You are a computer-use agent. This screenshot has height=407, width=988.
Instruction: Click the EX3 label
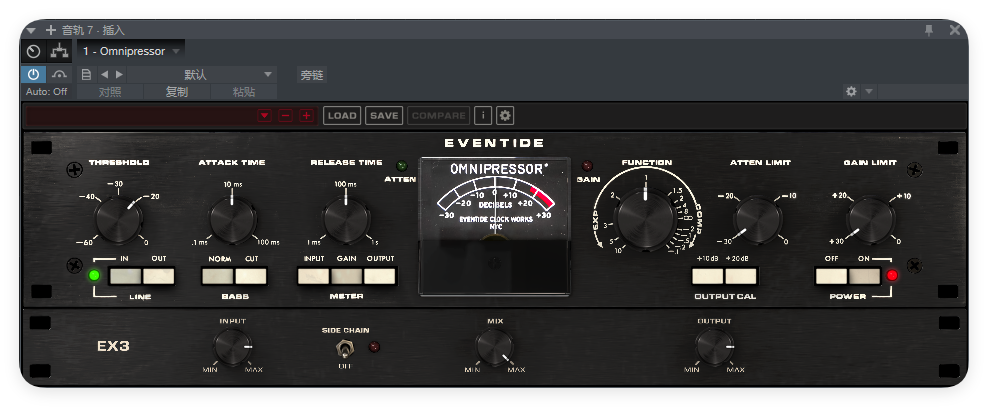point(113,346)
